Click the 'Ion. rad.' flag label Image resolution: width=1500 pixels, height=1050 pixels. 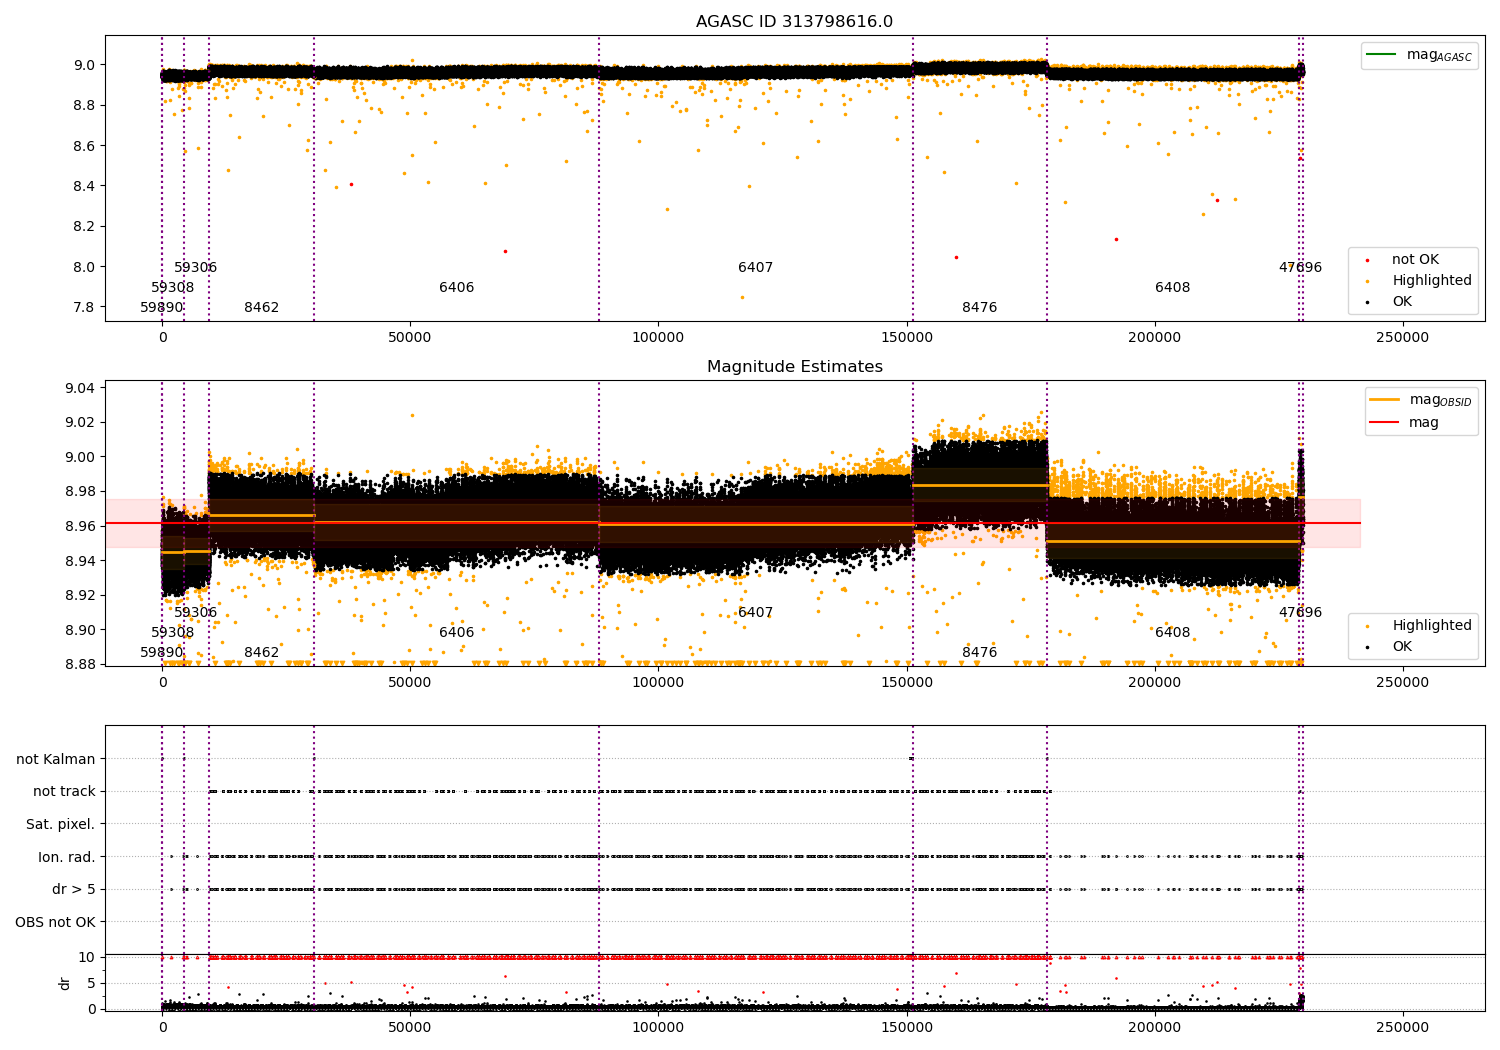click(x=67, y=858)
